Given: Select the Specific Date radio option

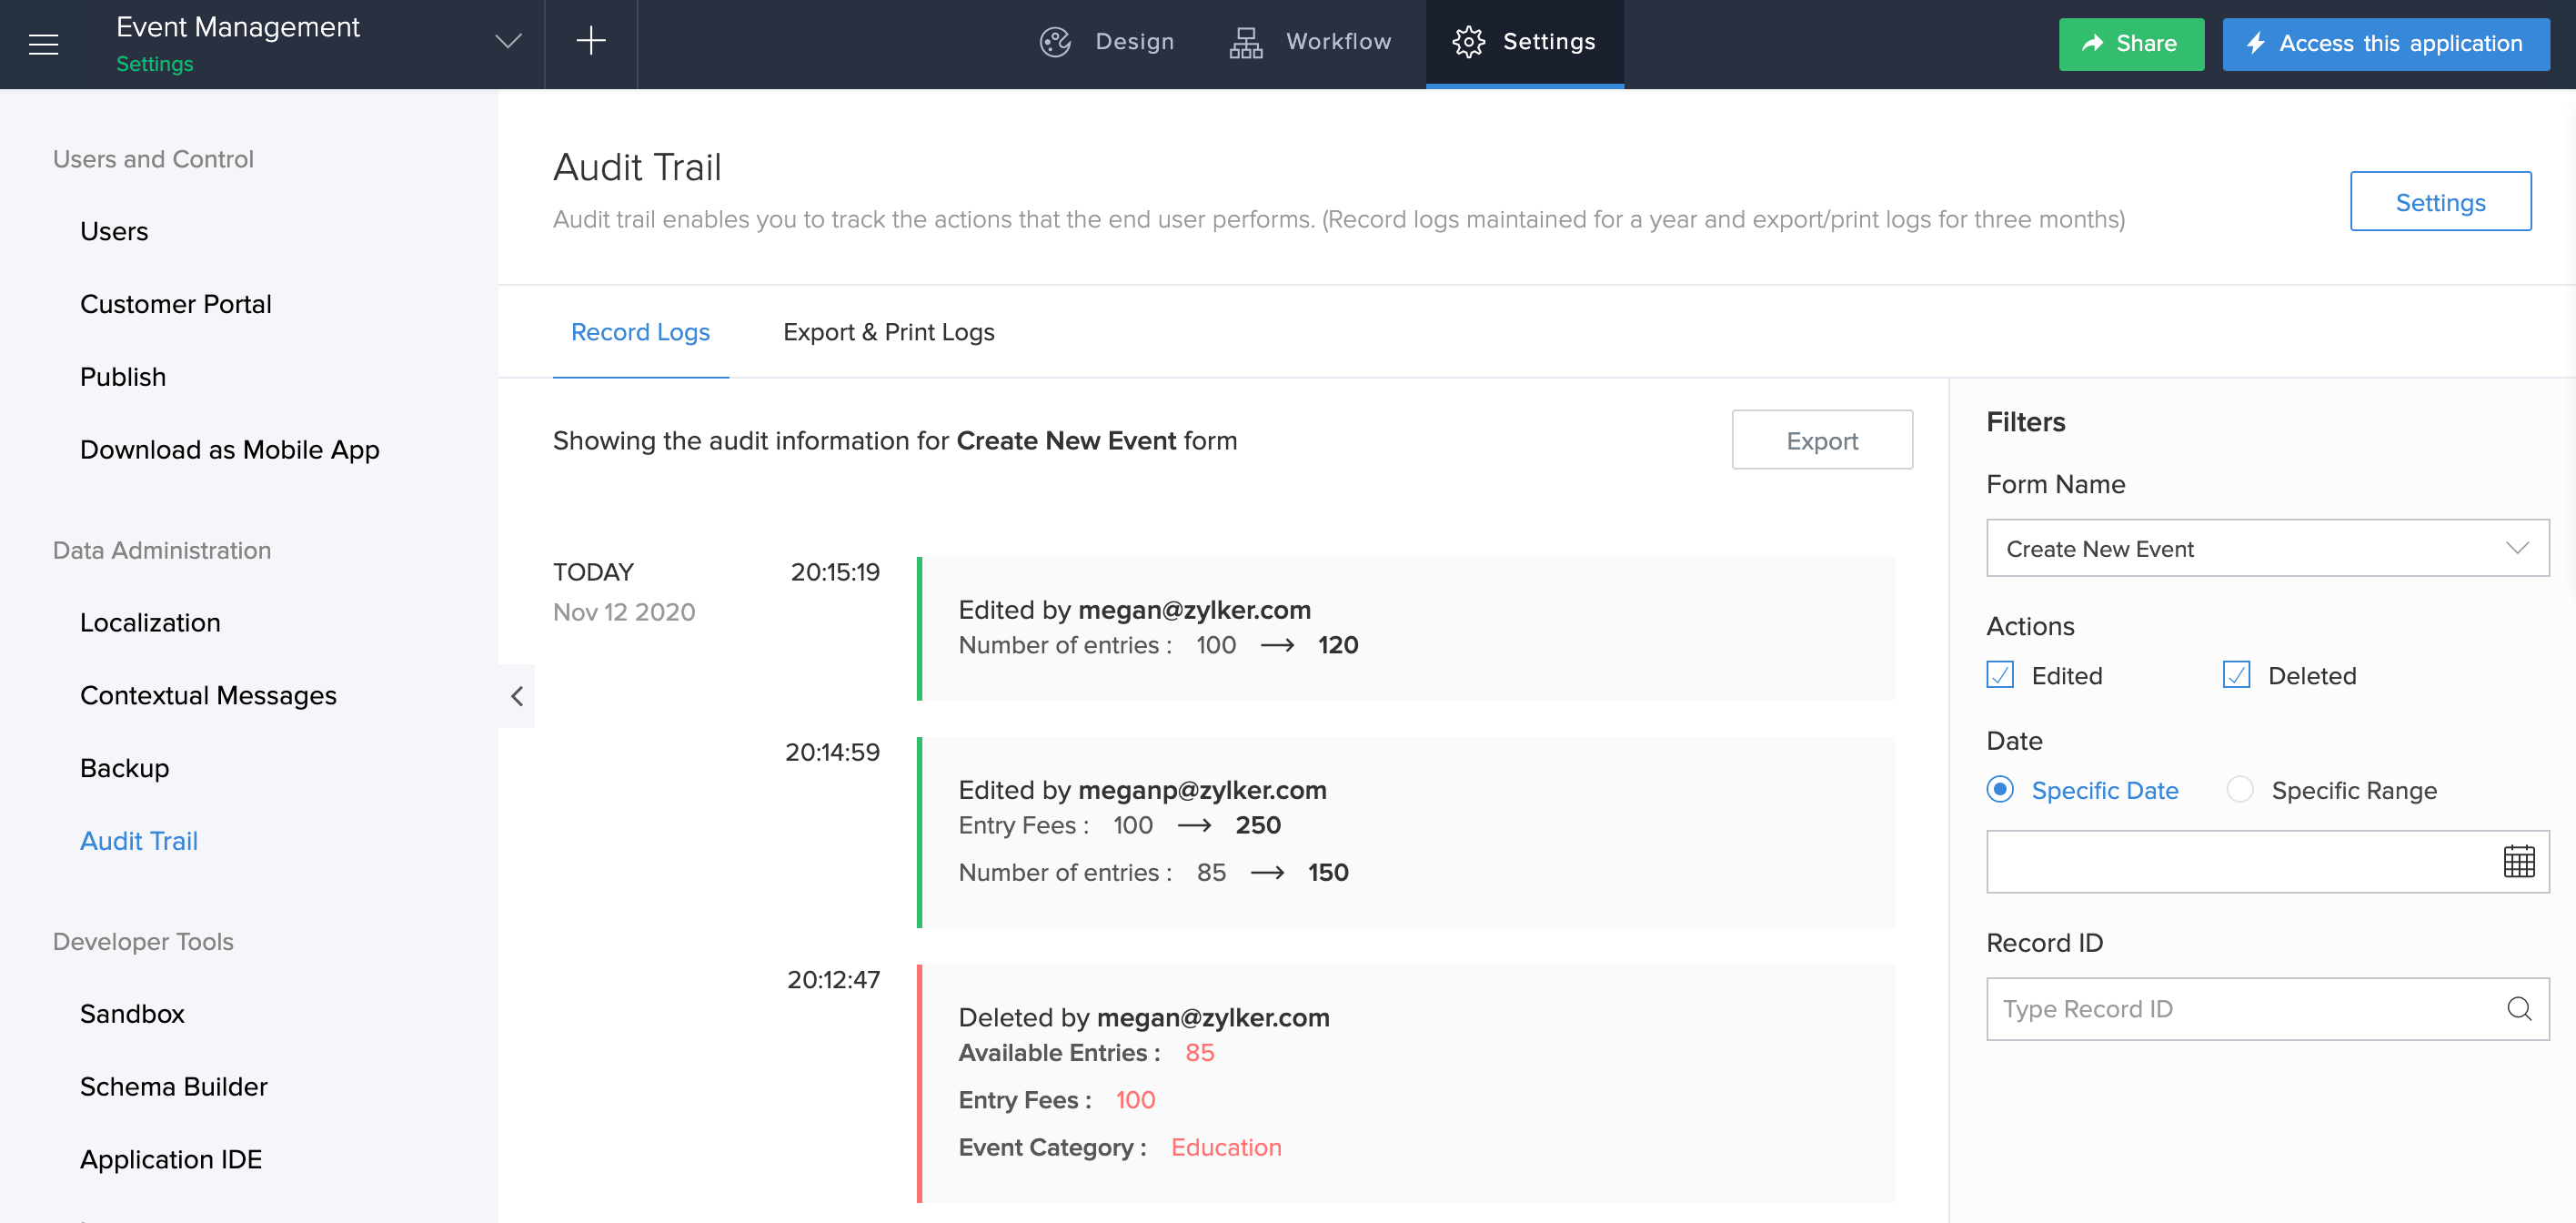Looking at the screenshot, I should coord(2000,790).
